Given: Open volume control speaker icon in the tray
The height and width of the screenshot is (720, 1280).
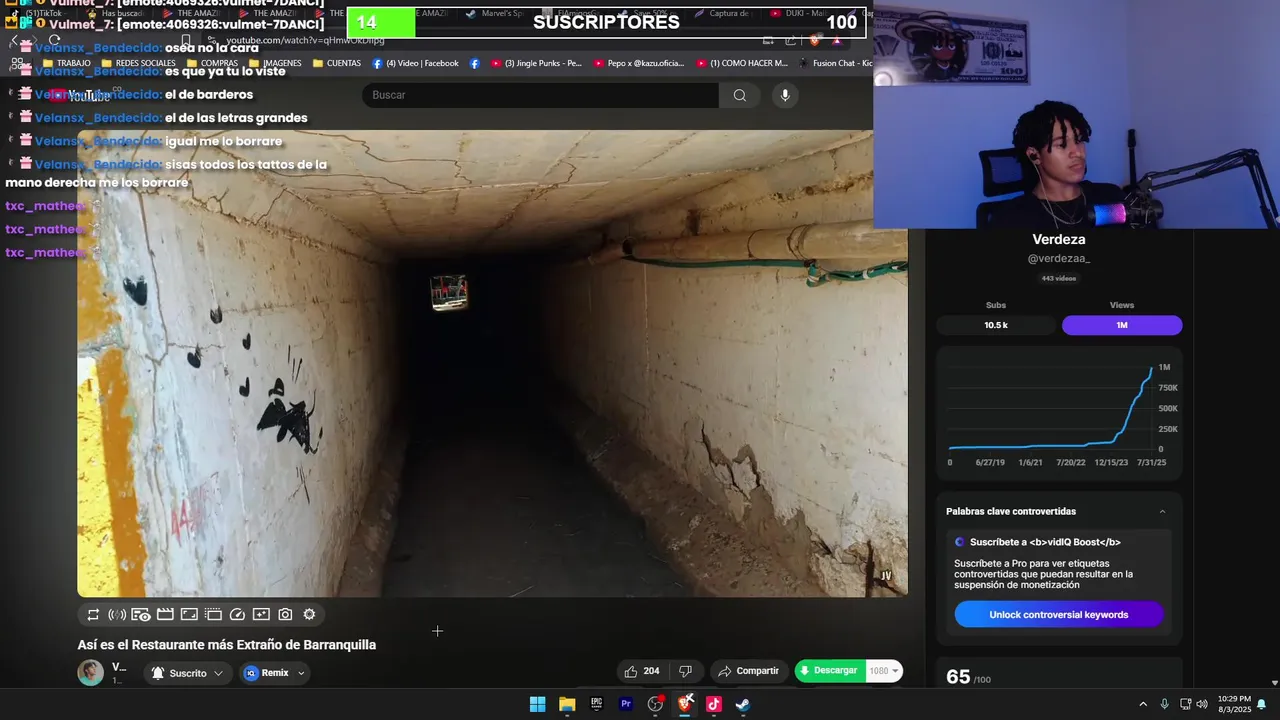Looking at the screenshot, I should [1202, 704].
